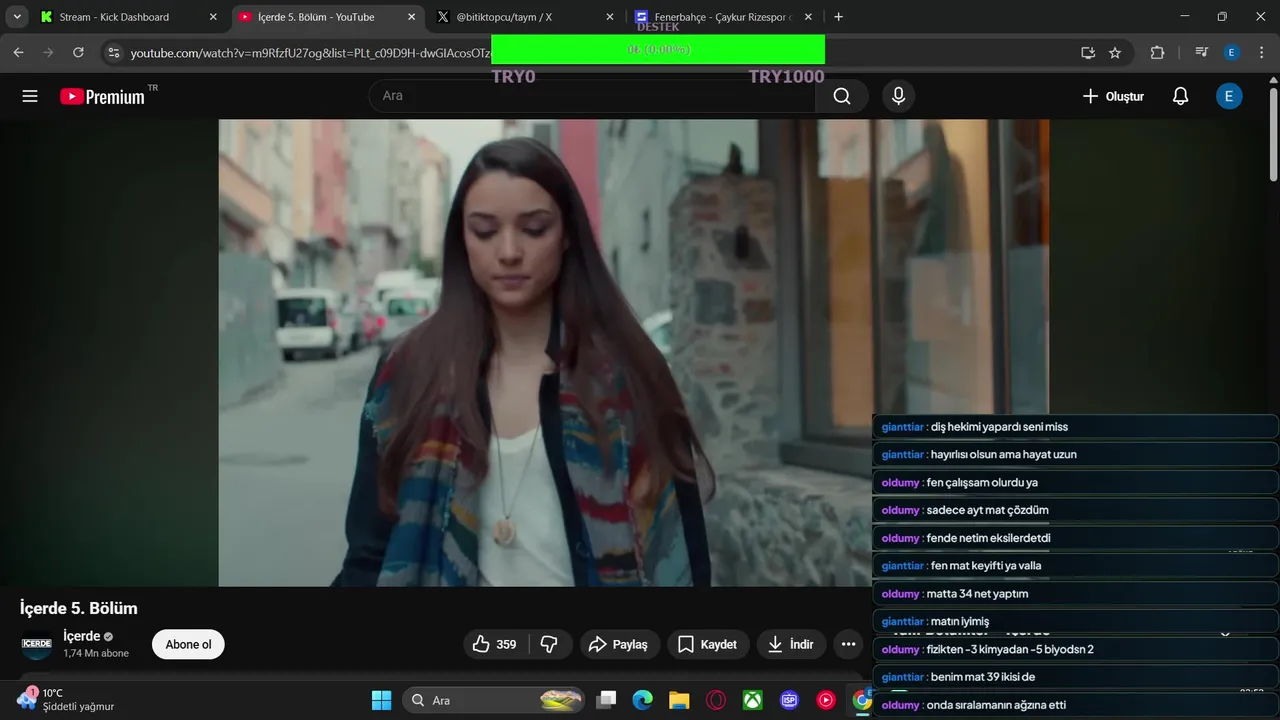View site information icon in address bar
The height and width of the screenshot is (720, 1280).
[114, 52]
